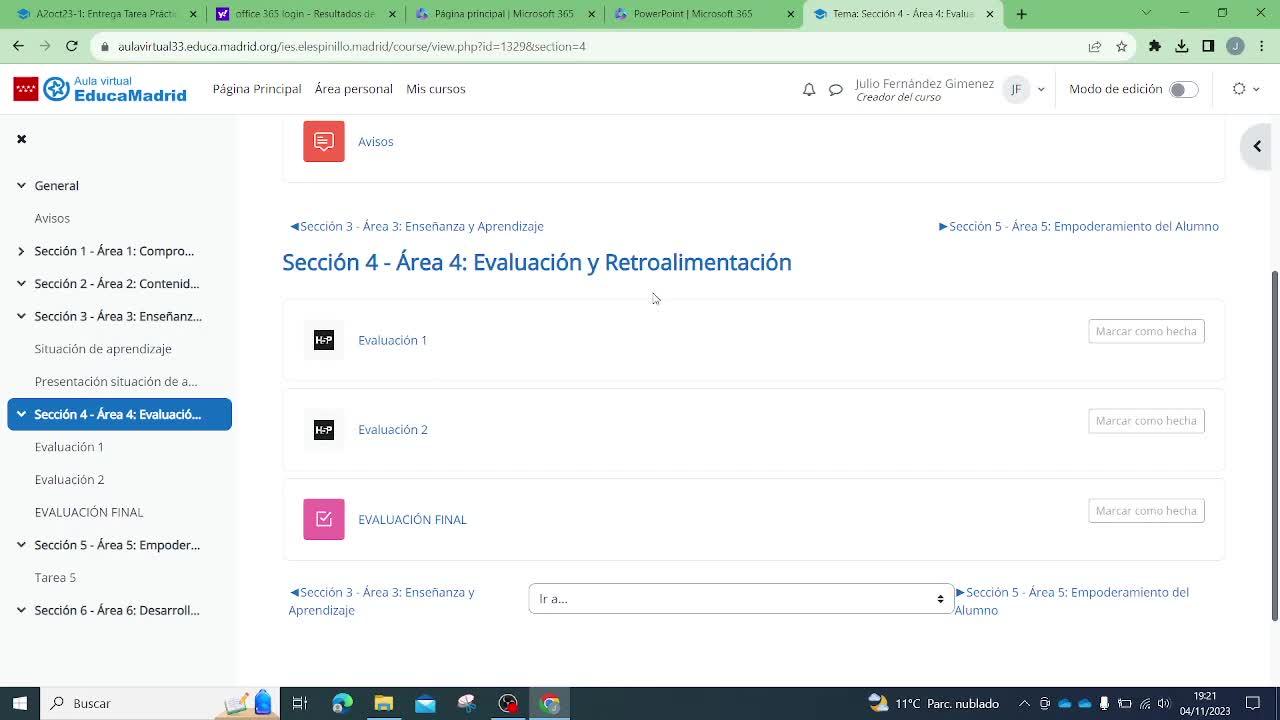Open the 'Ir a...' jump dropdown
1280x720 pixels.
pos(741,599)
